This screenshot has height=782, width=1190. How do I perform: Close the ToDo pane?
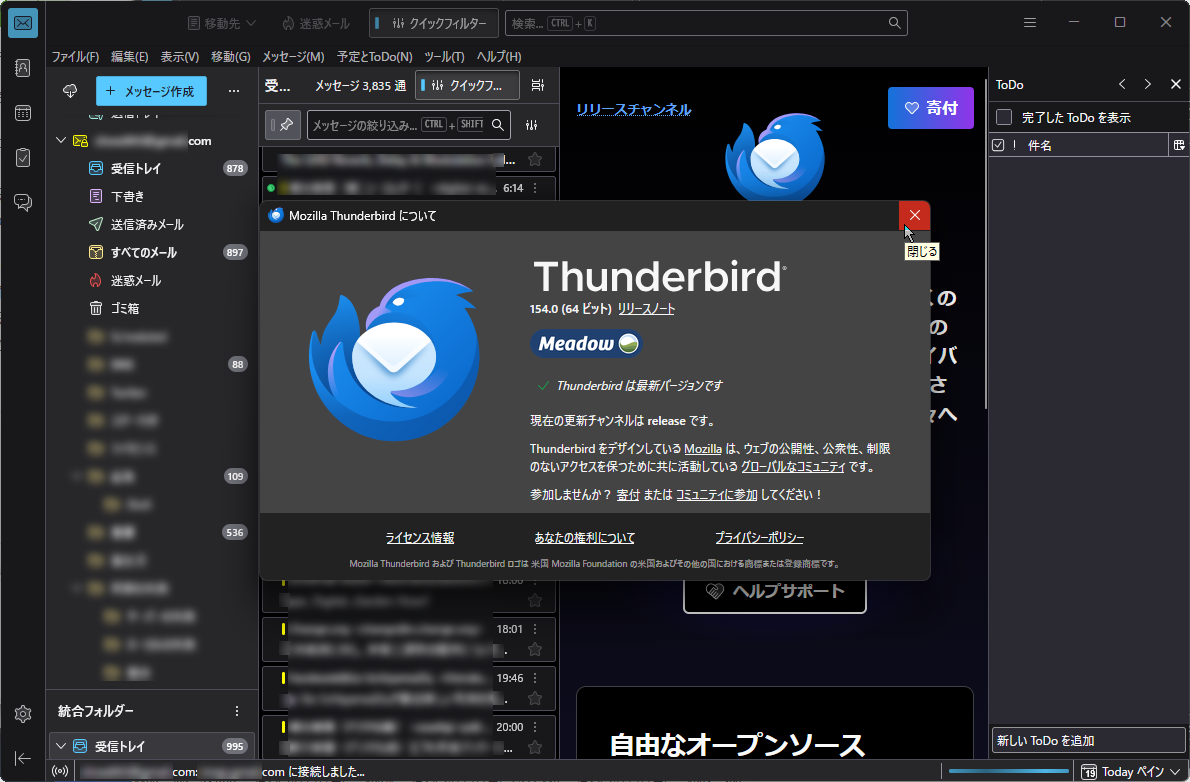tap(1176, 84)
